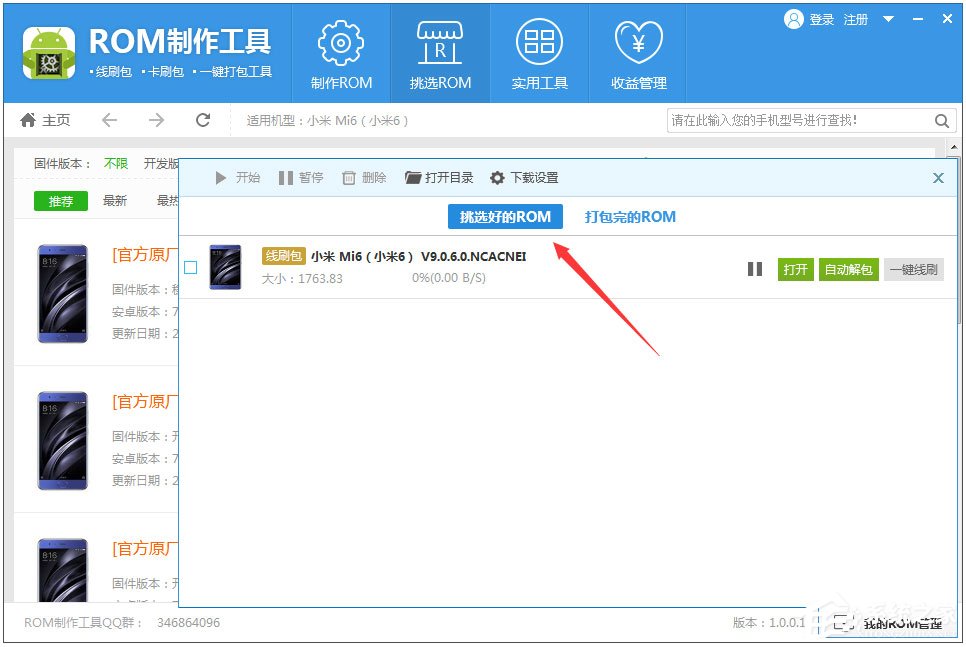
Task: Navigate forward with the right arrow
Action: (x=156, y=120)
